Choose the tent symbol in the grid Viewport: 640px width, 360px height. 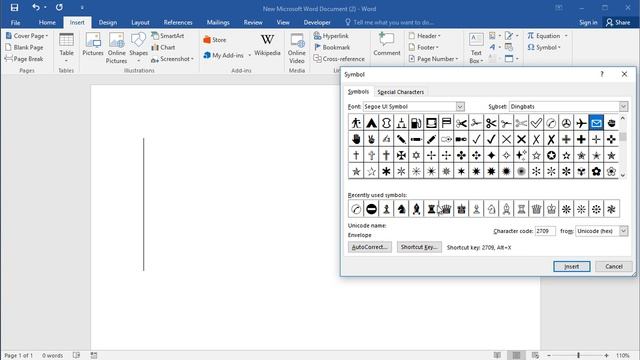pyautogui.click(x=371, y=122)
